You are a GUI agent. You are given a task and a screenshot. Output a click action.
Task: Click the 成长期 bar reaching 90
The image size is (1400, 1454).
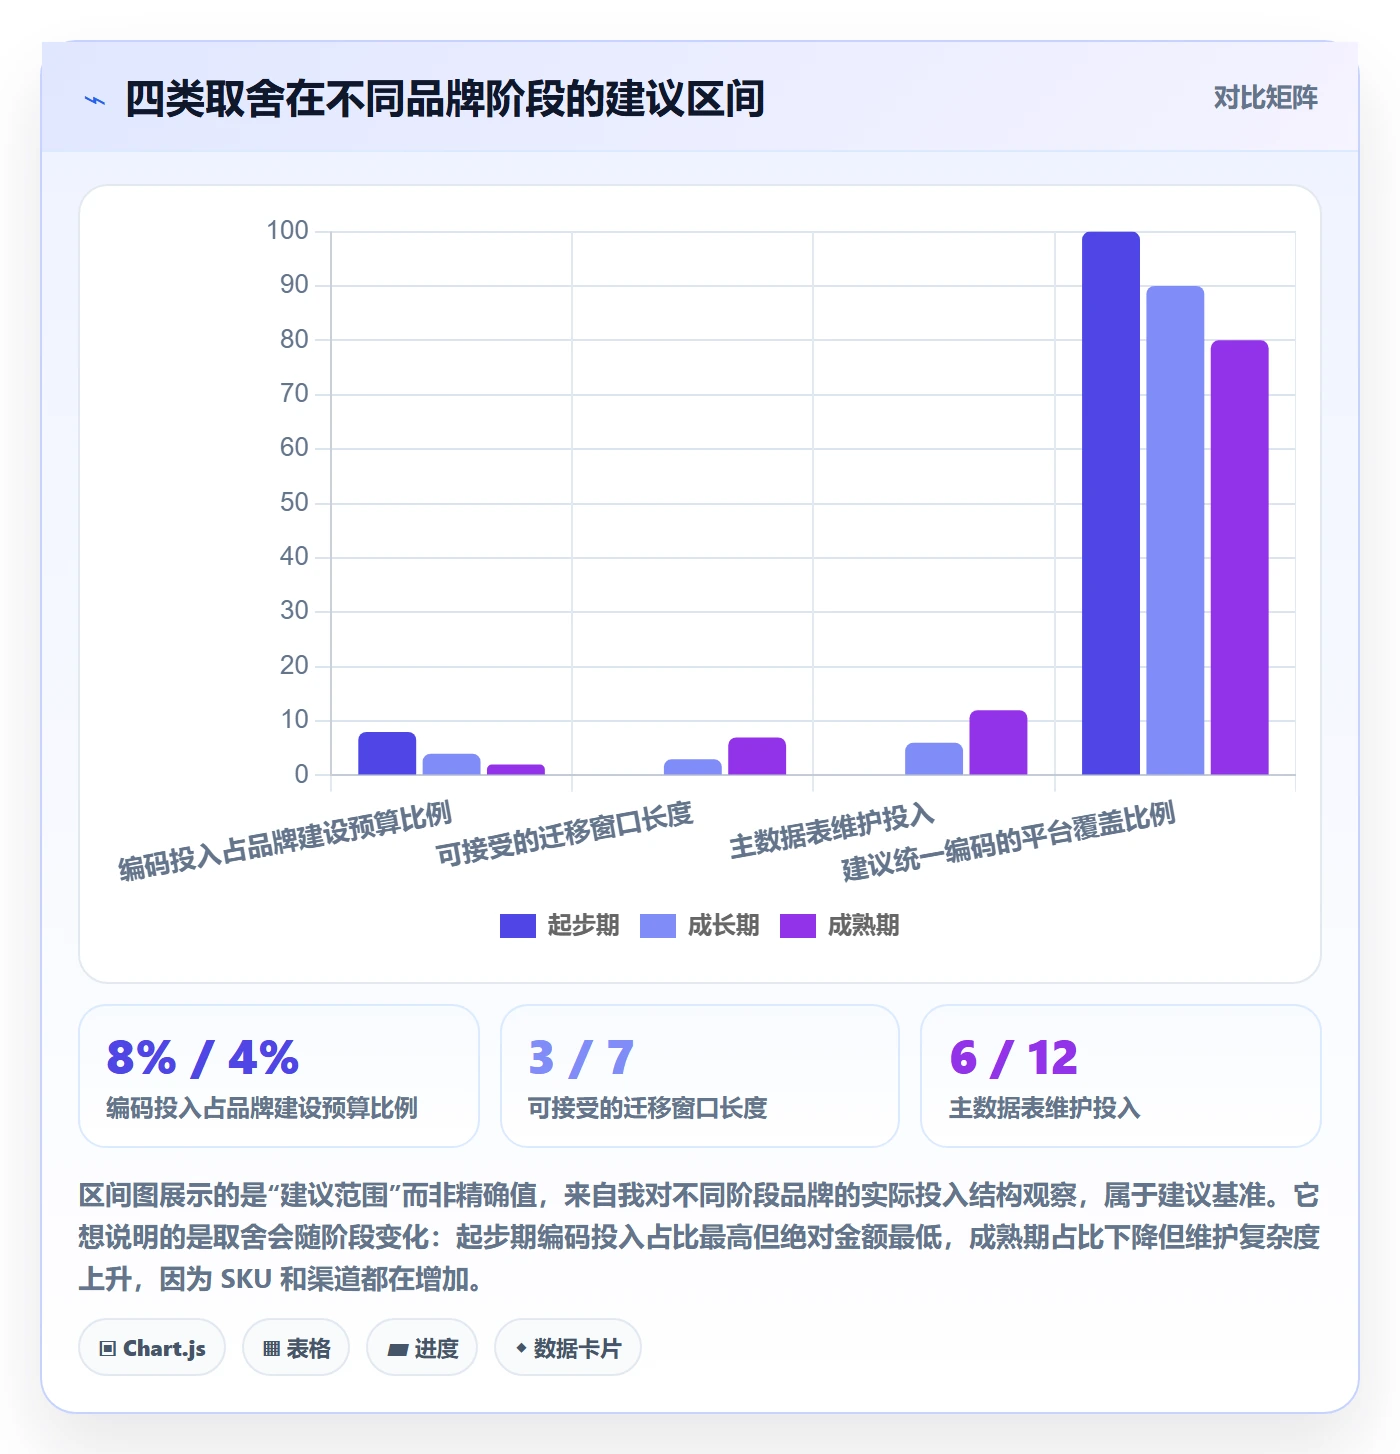1175,530
